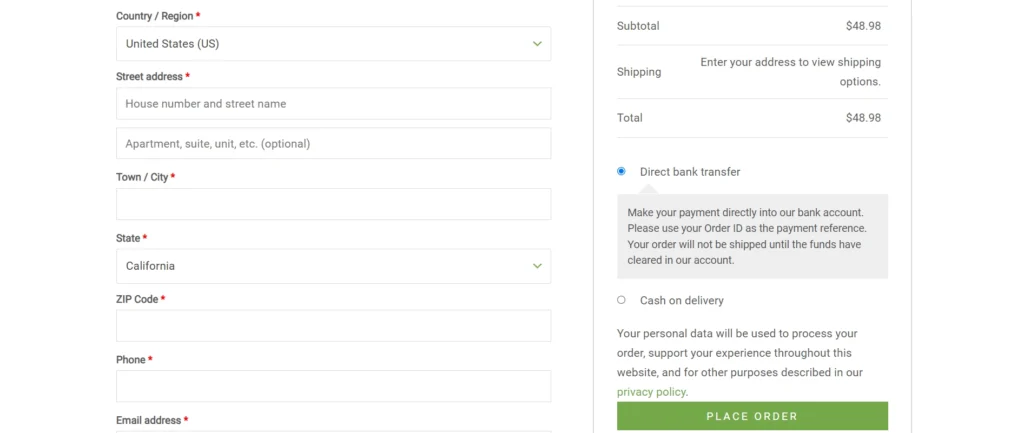Click the Street address field label
Viewport: 1024px width, 433px height.
pos(149,77)
